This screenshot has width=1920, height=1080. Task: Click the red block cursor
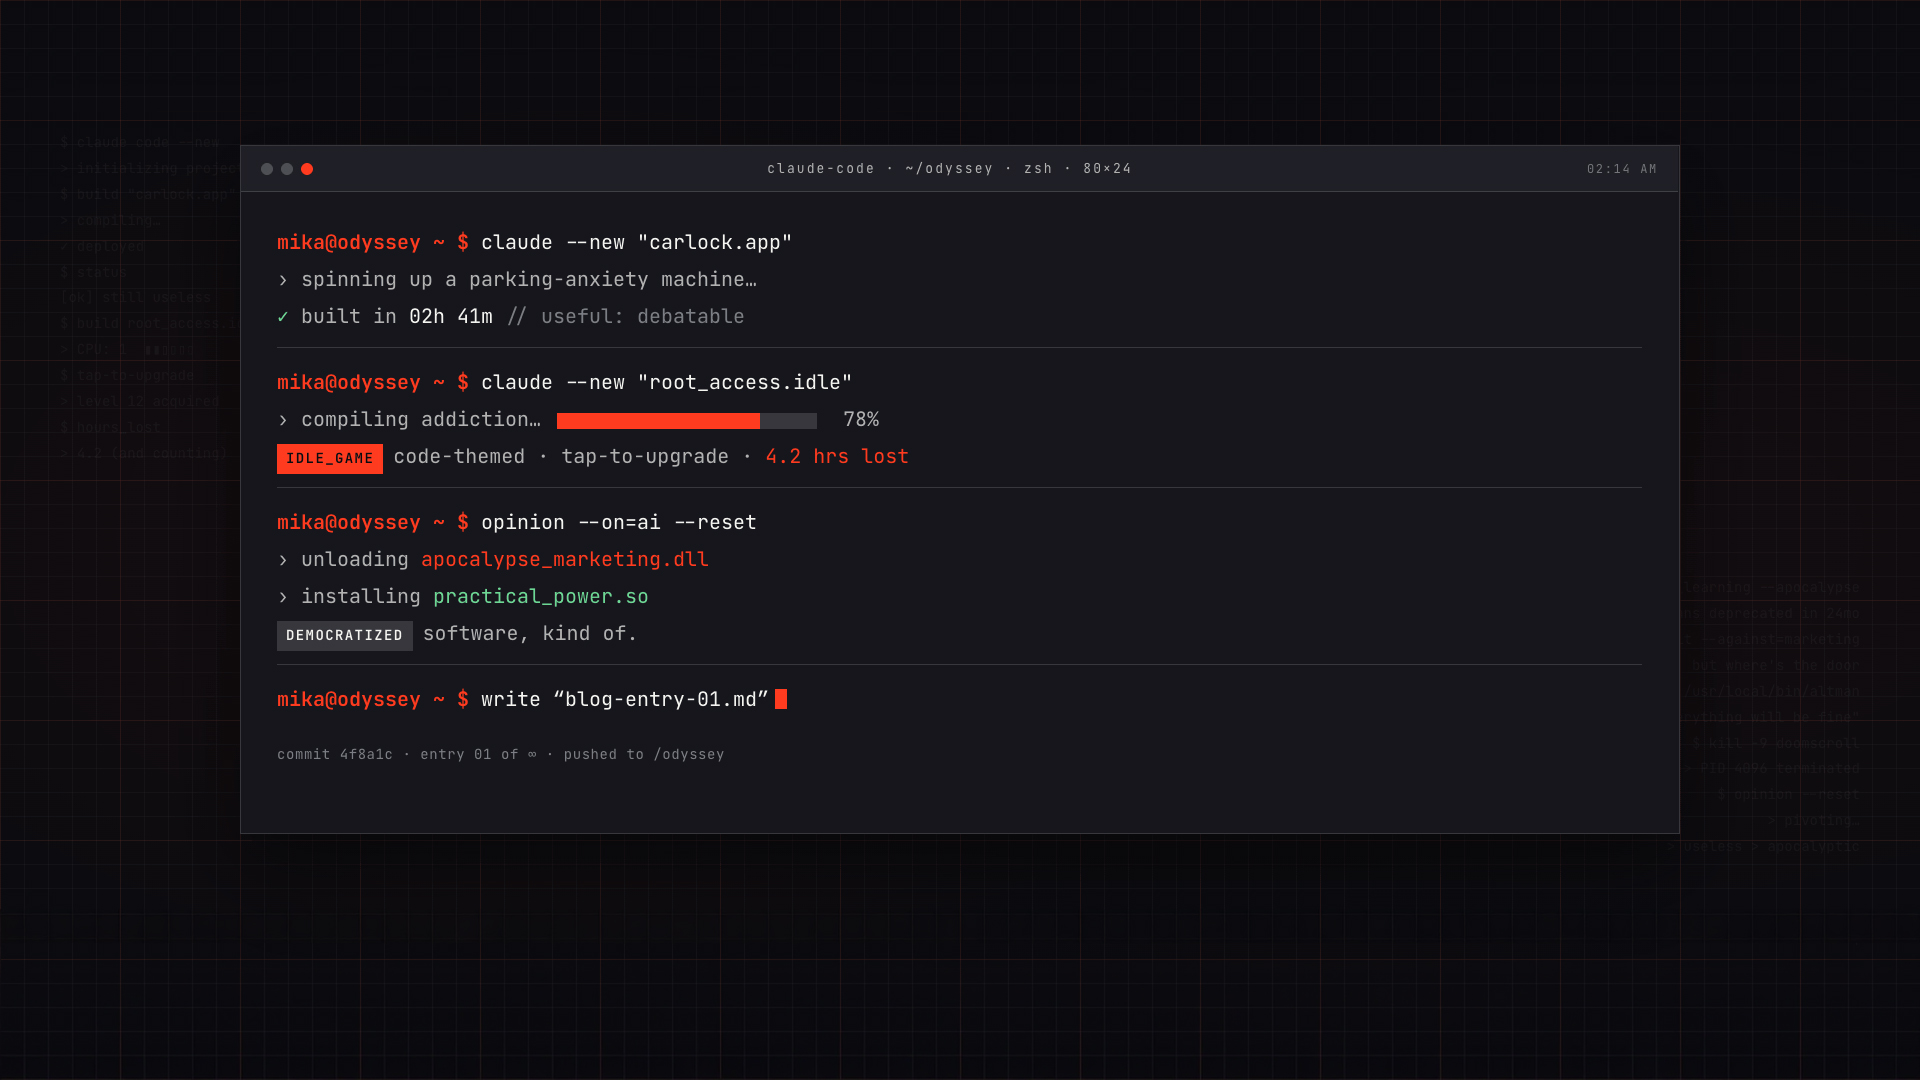click(781, 699)
